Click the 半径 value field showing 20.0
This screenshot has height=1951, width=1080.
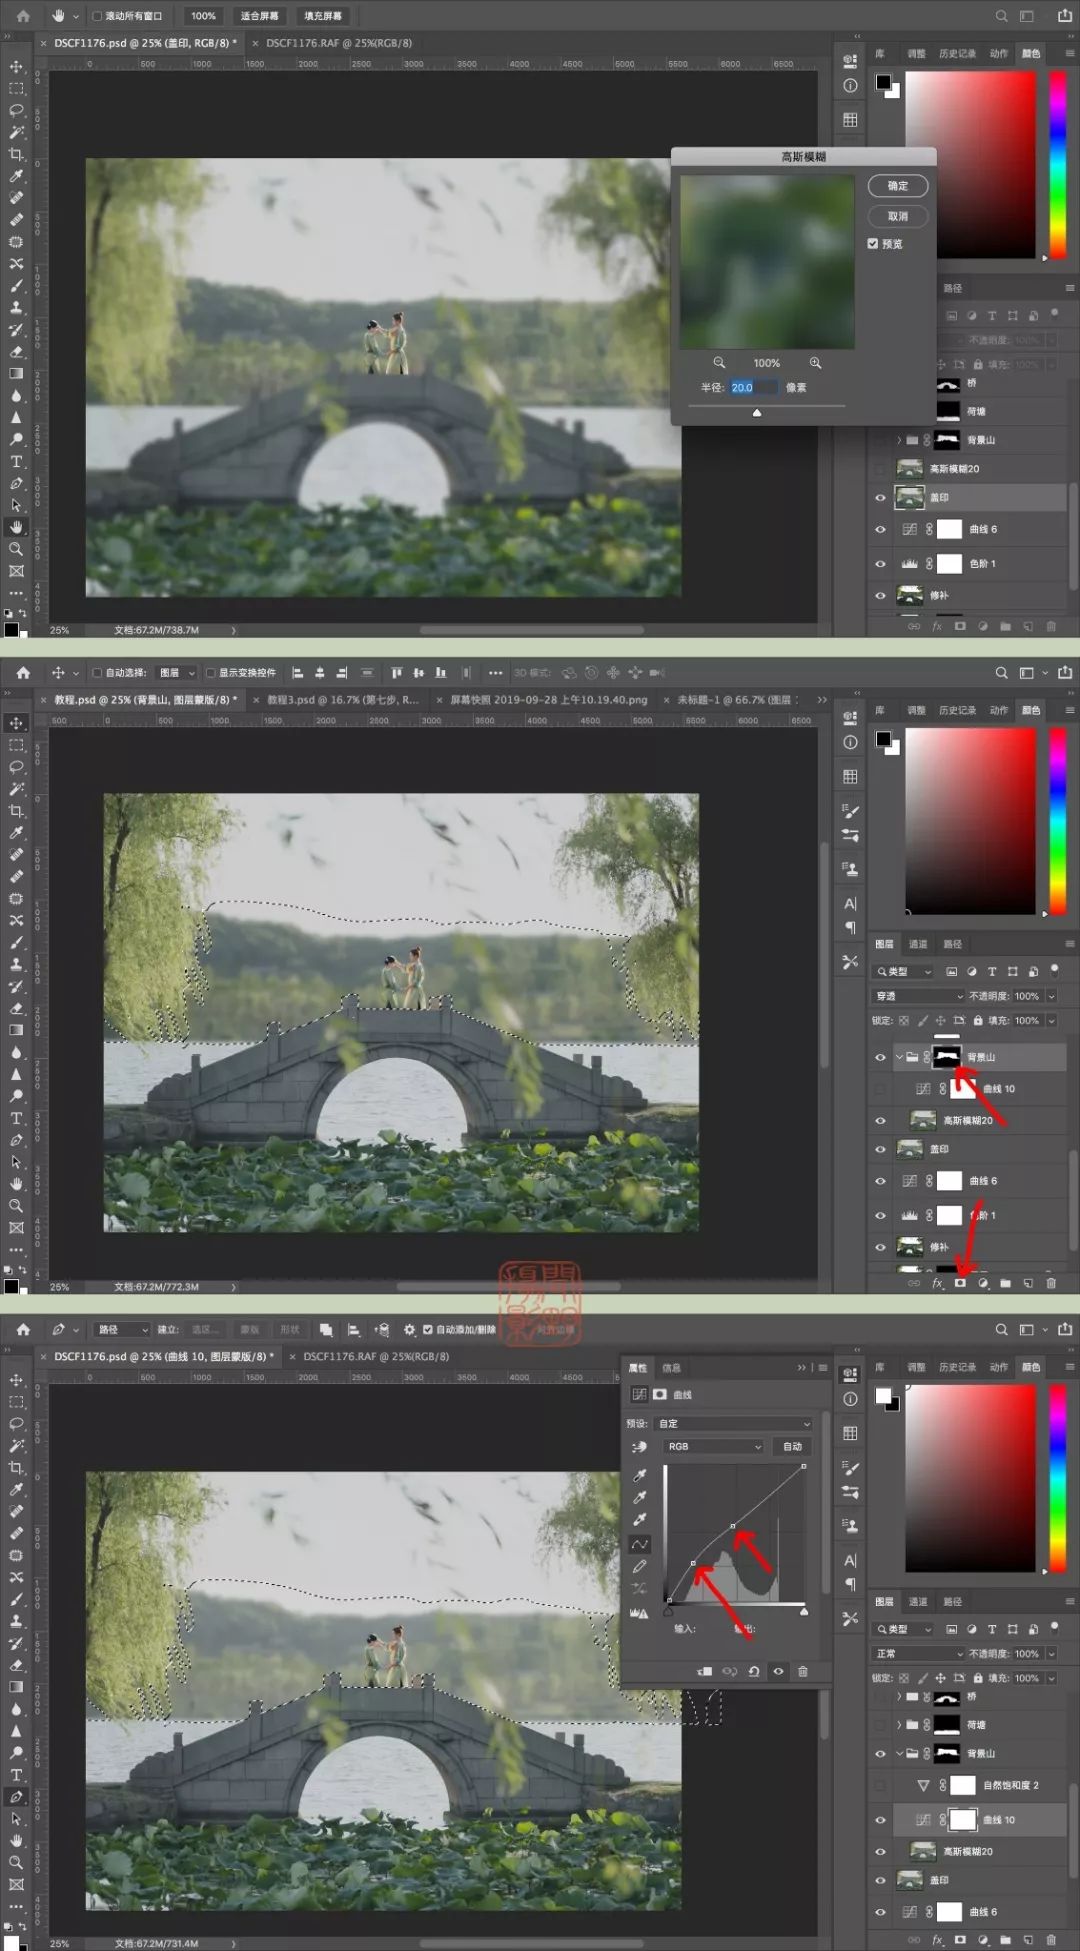753,387
